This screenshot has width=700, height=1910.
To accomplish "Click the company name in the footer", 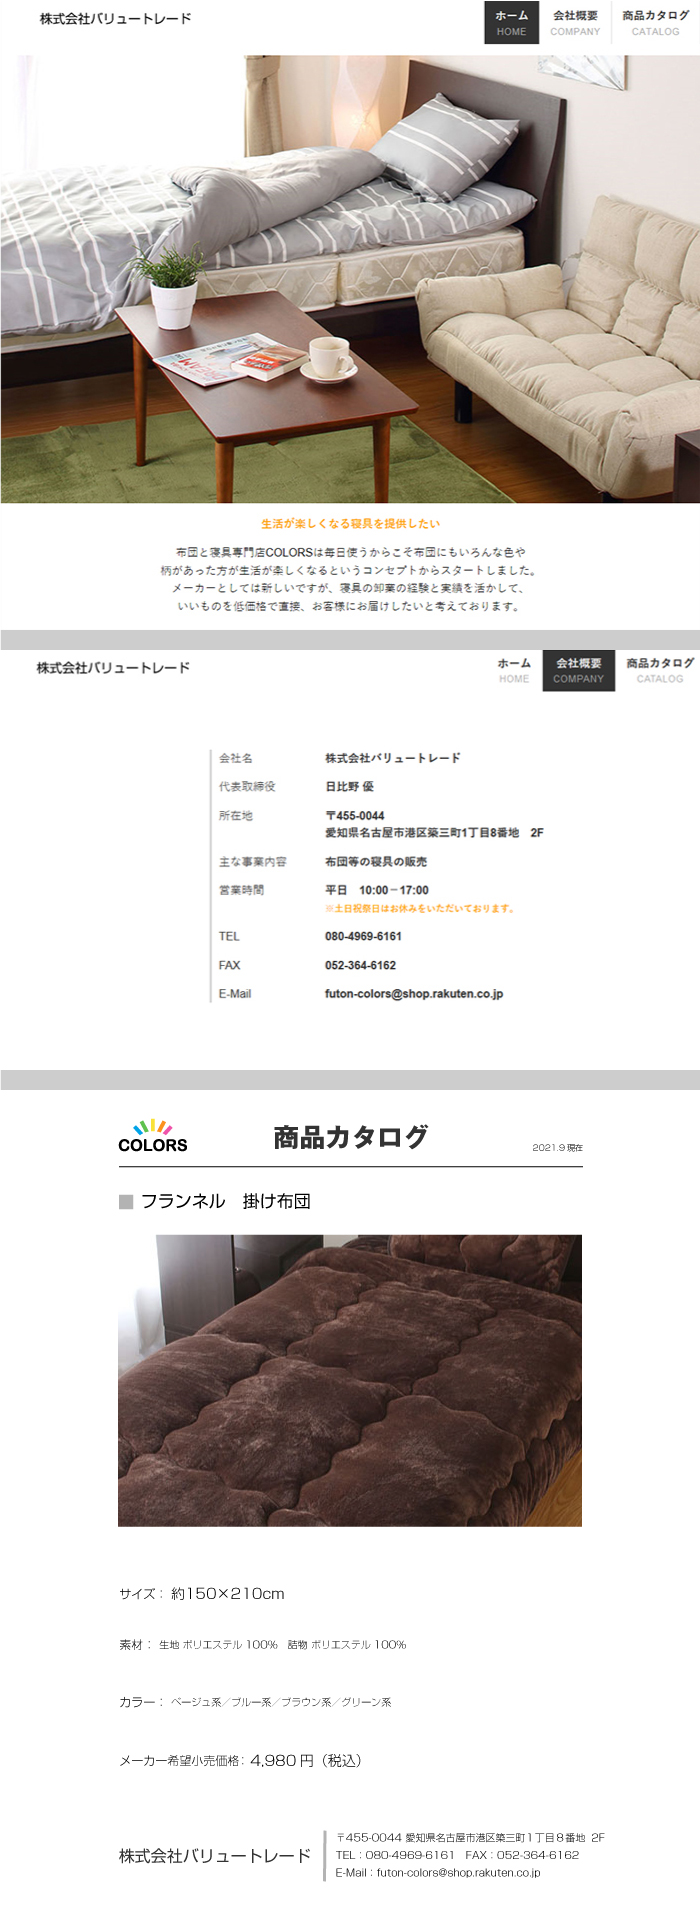I will coord(215,1856).
